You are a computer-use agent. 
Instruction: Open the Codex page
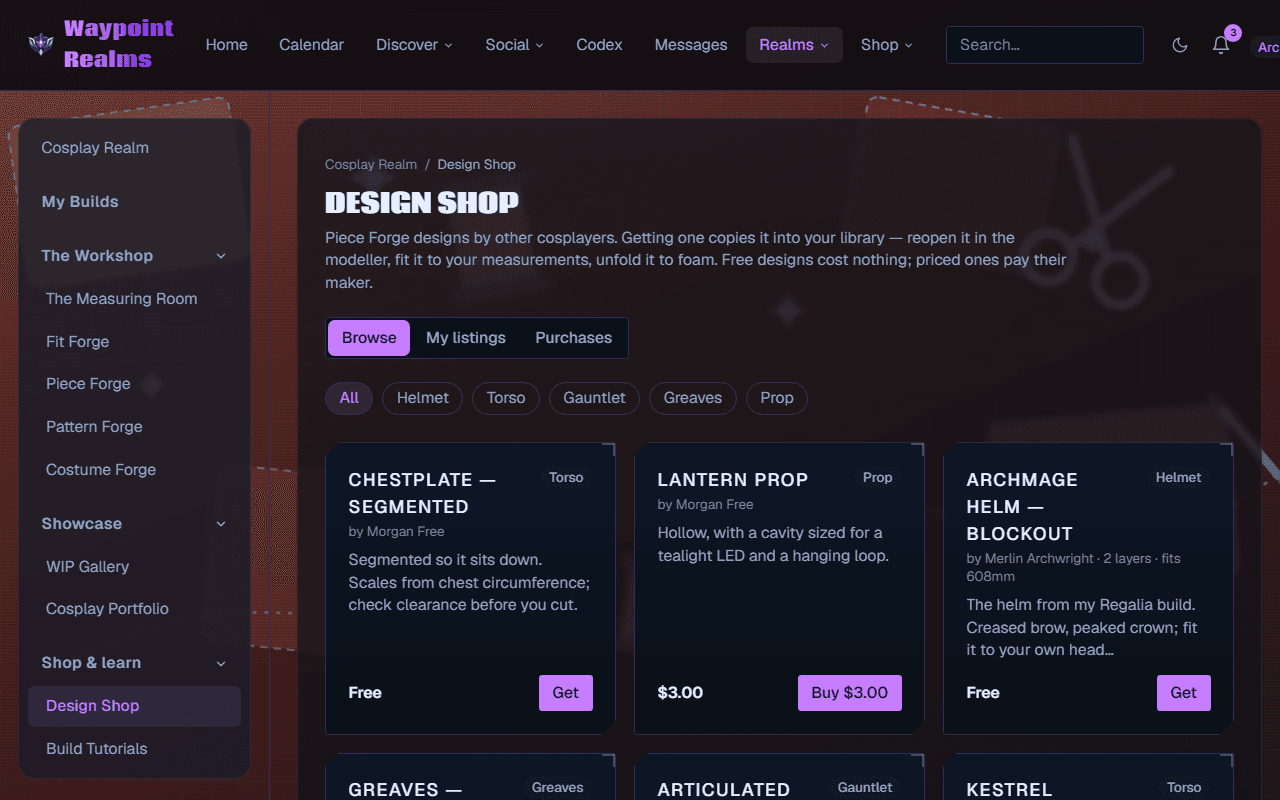[x=599, y=45]
